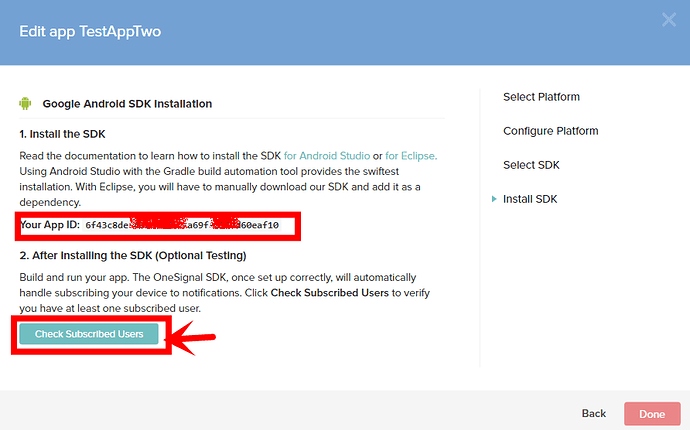The image size is (690, 430).
Task: Click the '2. After Installing the SDK' heading
Action: tap(133, 255)
